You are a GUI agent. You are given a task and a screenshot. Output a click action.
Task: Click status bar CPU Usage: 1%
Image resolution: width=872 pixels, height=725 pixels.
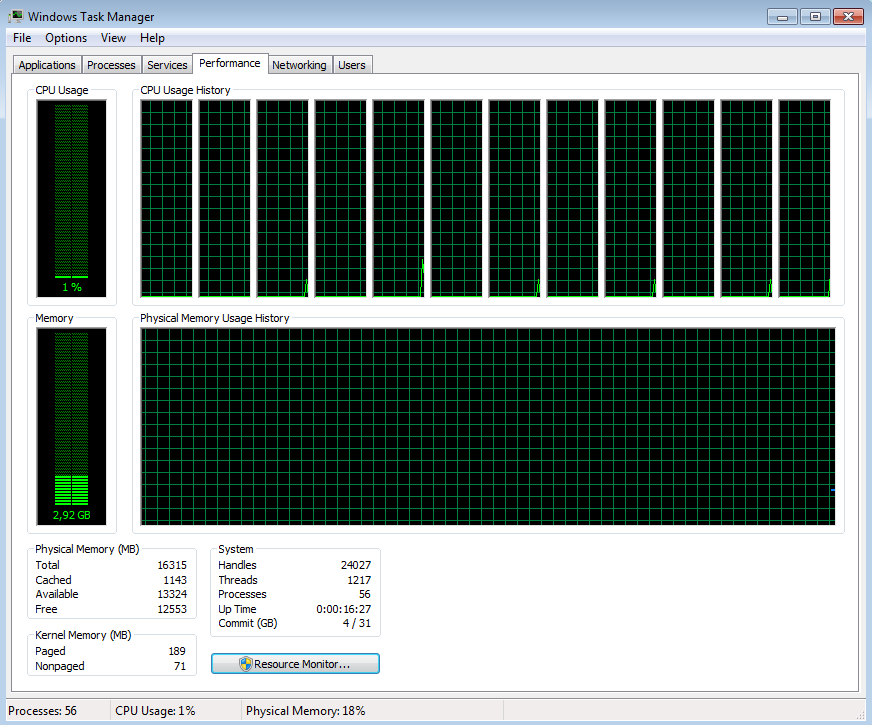(x=155, y=711)
